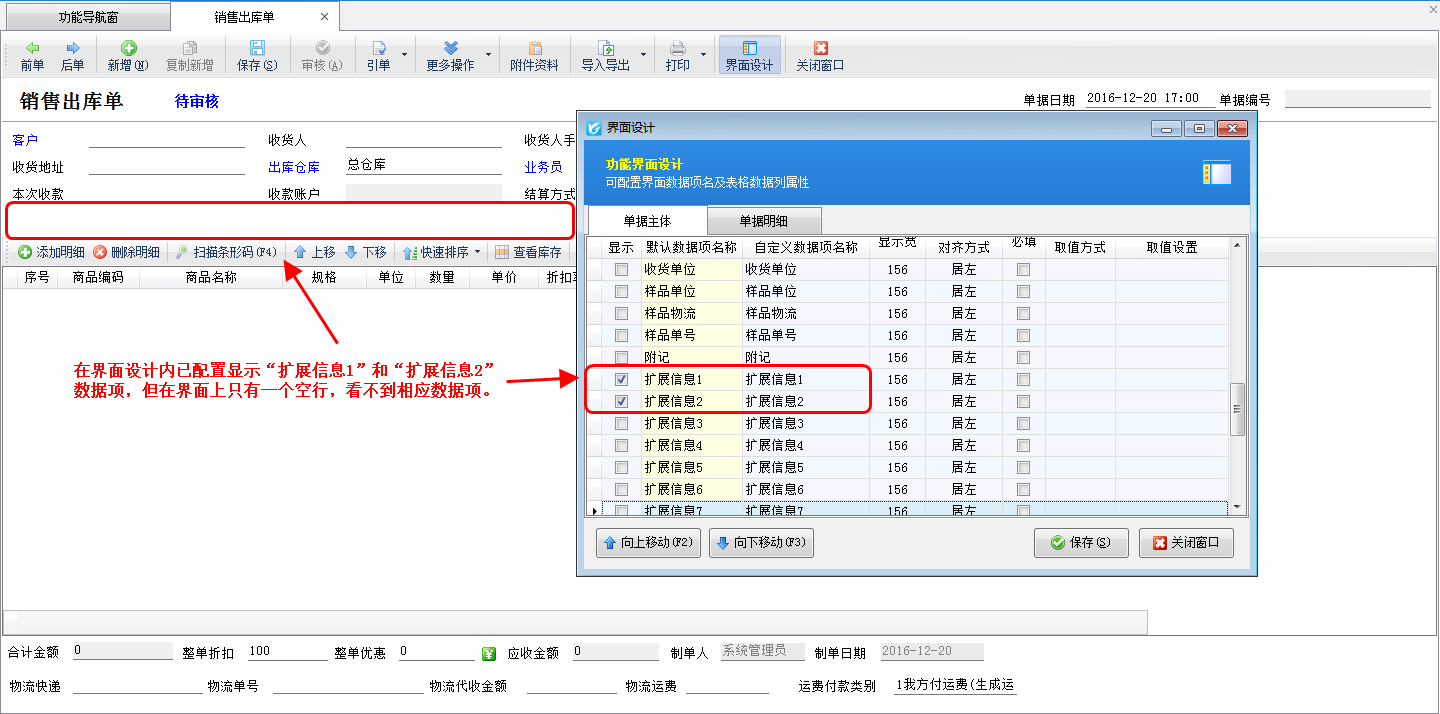Uncheck the 扩展信息2 display checkbox
The image size is (1440, 714).
pyautogui.click(x=622, y=402)
